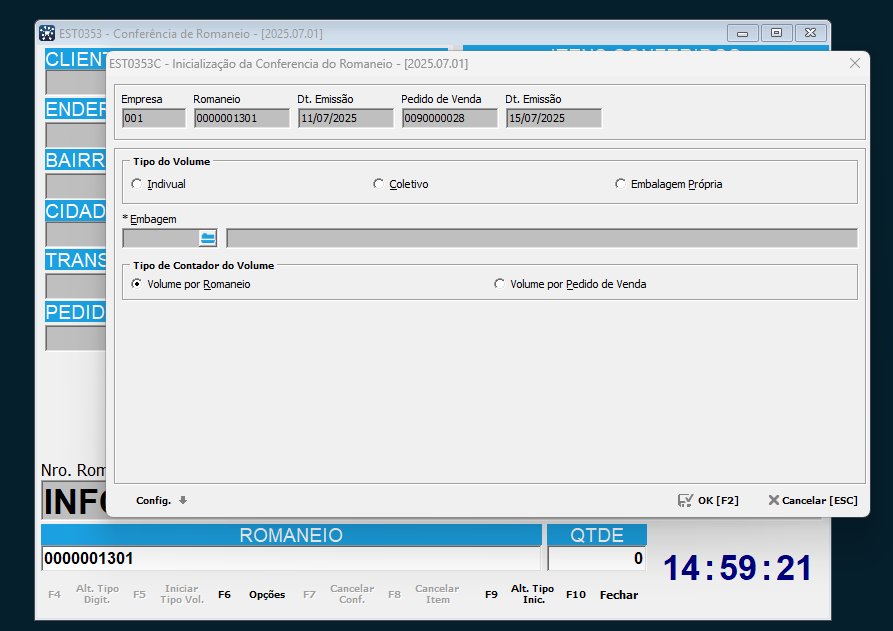Click the disabled F4 Alt. Tipo Digit. button
Viewport: 893px width, 631px height.
click(x=84, y=594)
